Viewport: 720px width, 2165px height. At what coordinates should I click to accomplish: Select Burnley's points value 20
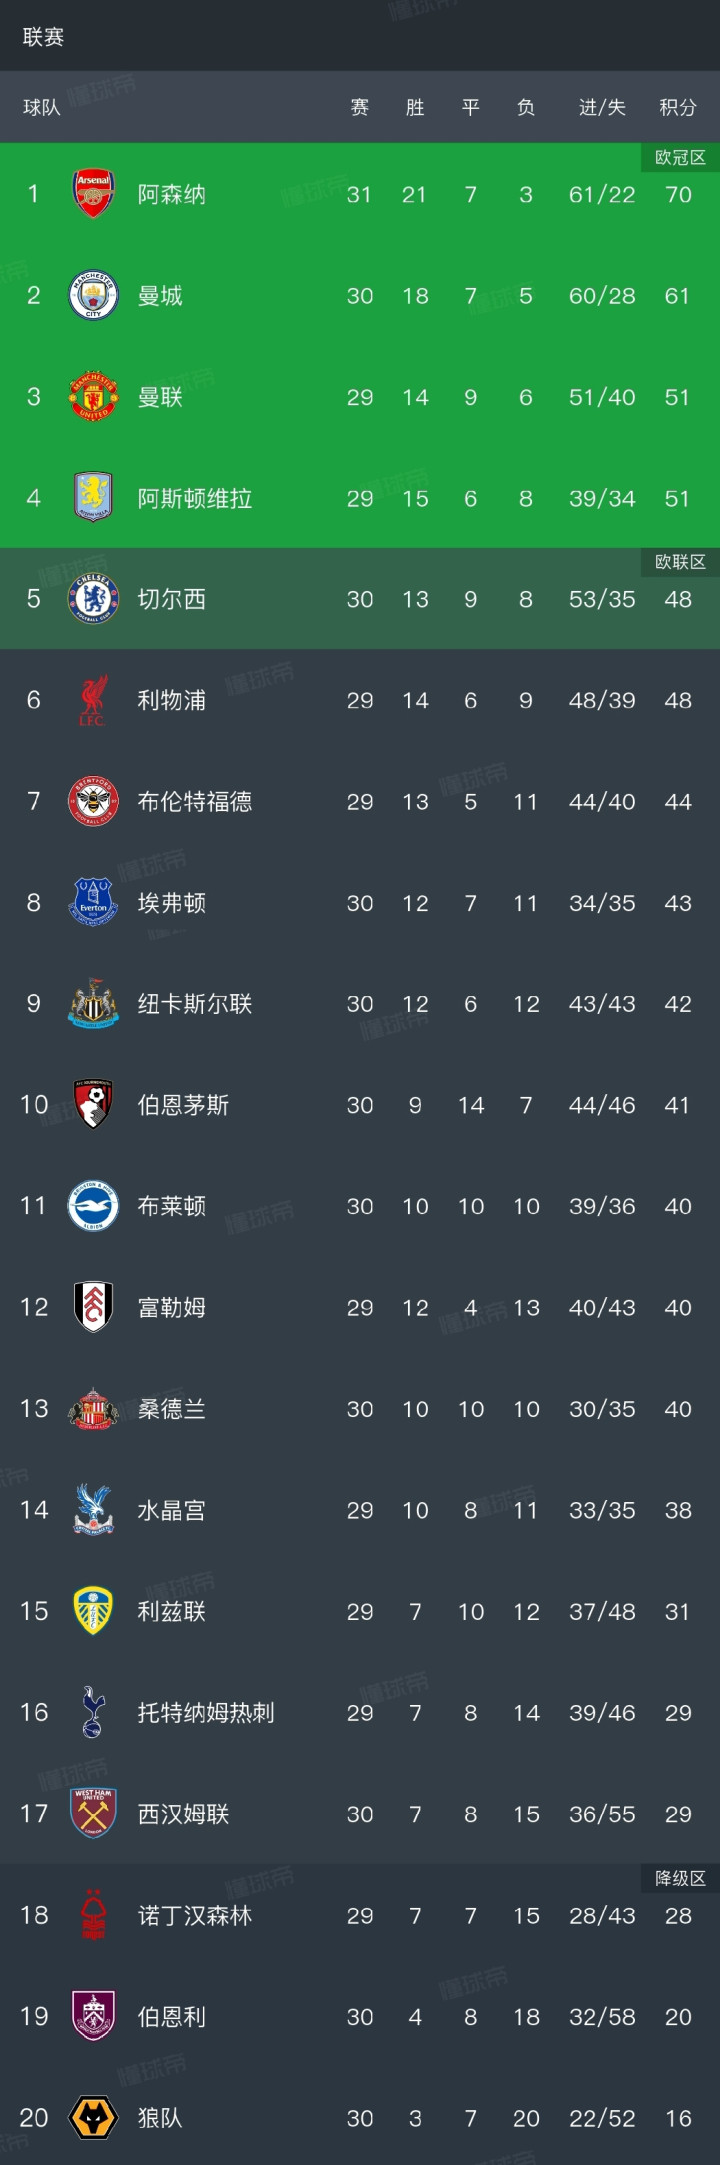pos(678,2016)
